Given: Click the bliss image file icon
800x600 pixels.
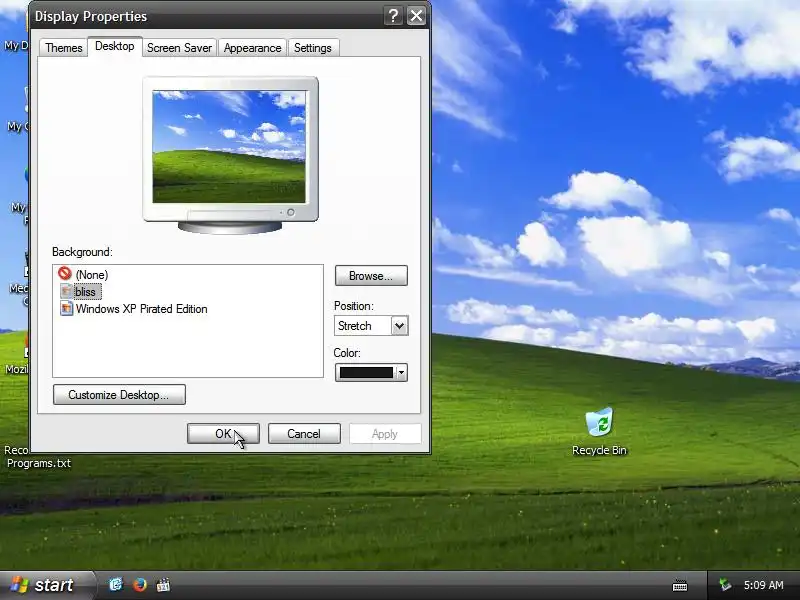Looking at the screenshot, I should click(66, 291).
